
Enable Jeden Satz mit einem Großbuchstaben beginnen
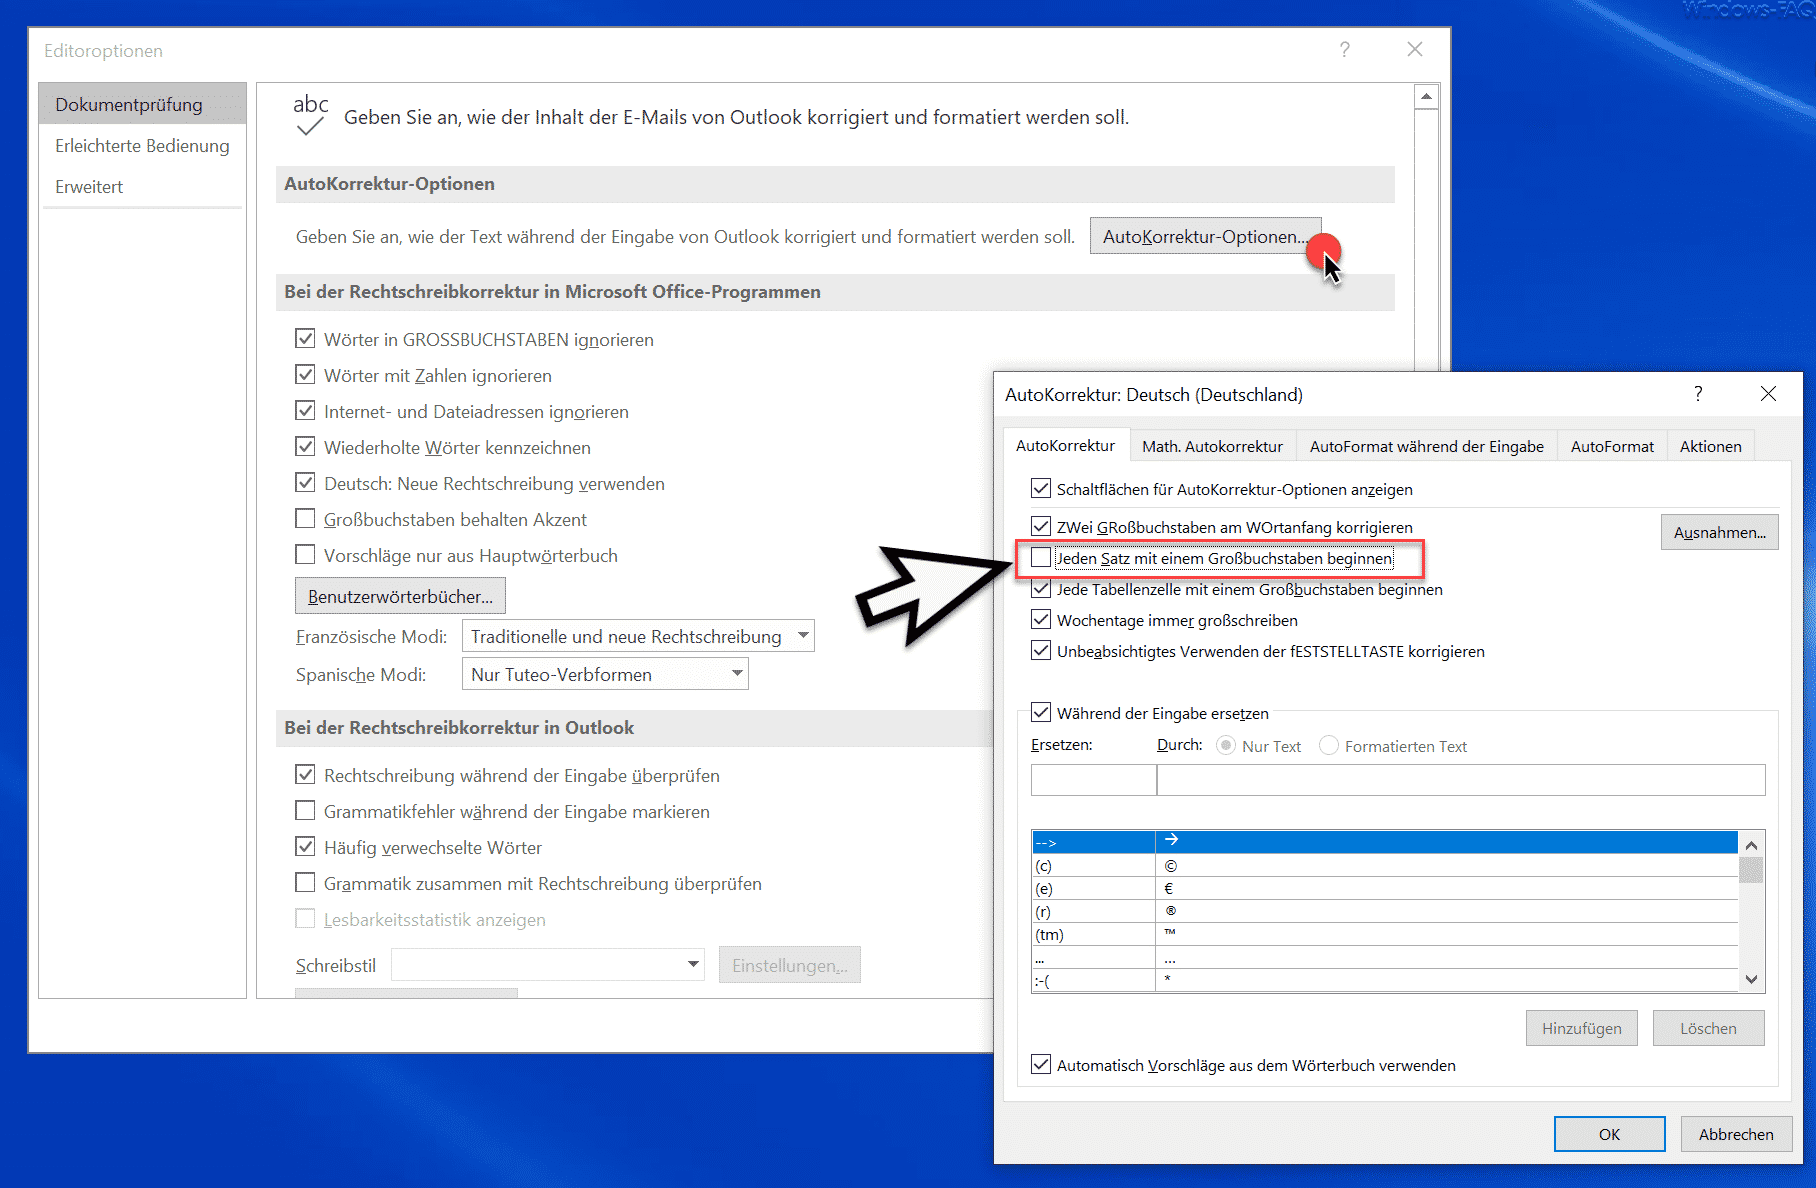pyautogui.click(x=1041, y=558)
